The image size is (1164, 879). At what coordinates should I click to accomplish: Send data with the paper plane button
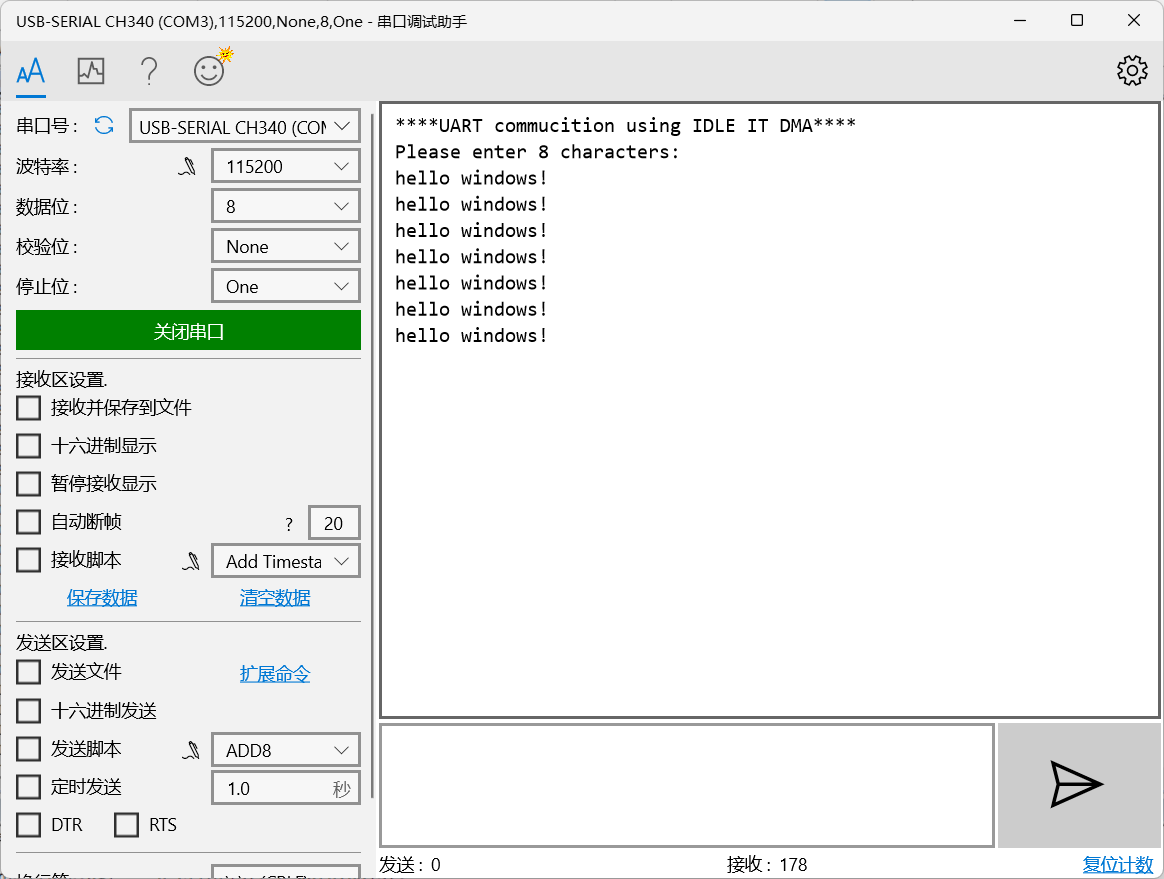(x=1077, y=785)
